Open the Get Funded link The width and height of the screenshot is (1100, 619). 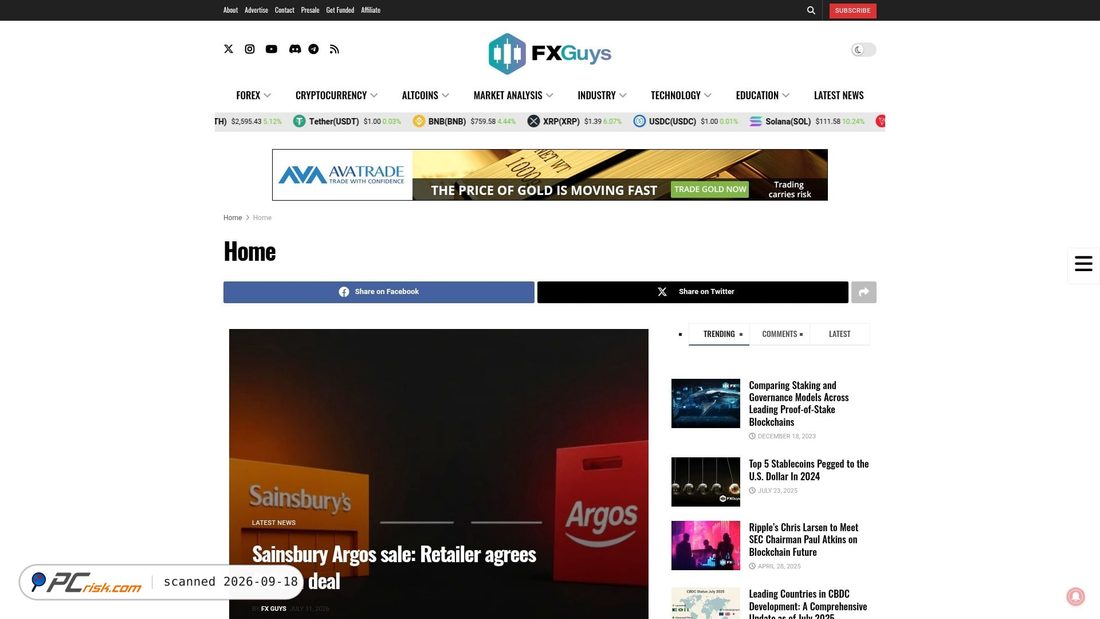pos(340,10)
